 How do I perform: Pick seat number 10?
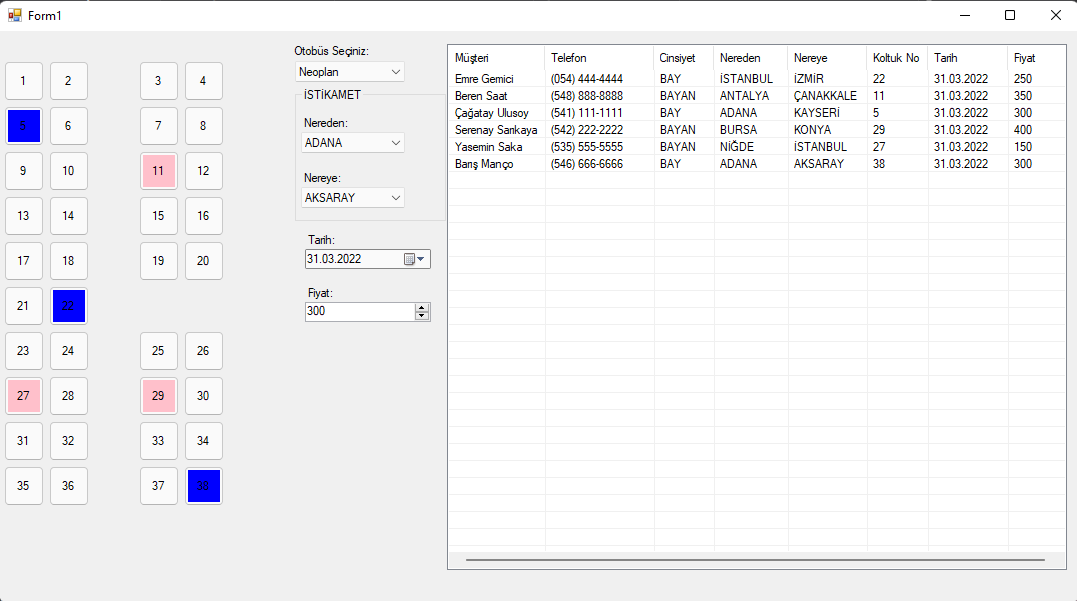[69, 171]
